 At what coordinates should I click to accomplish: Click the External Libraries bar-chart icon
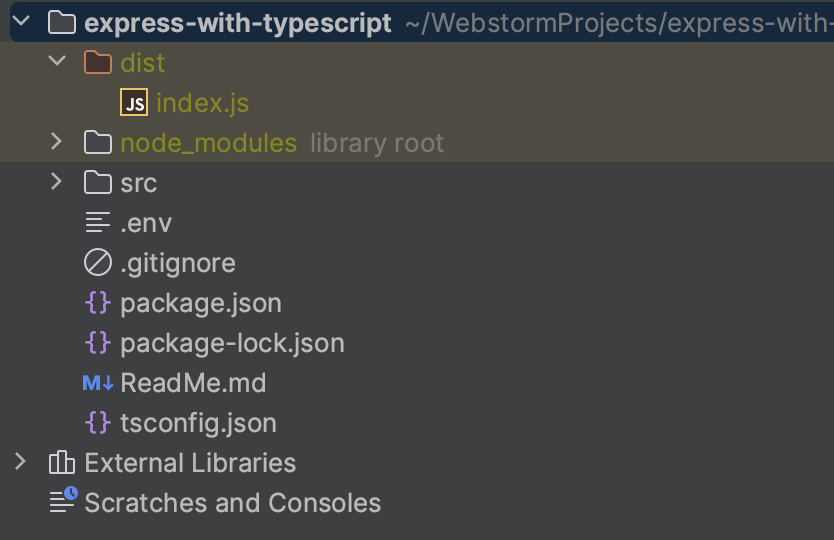coord(61,463)
